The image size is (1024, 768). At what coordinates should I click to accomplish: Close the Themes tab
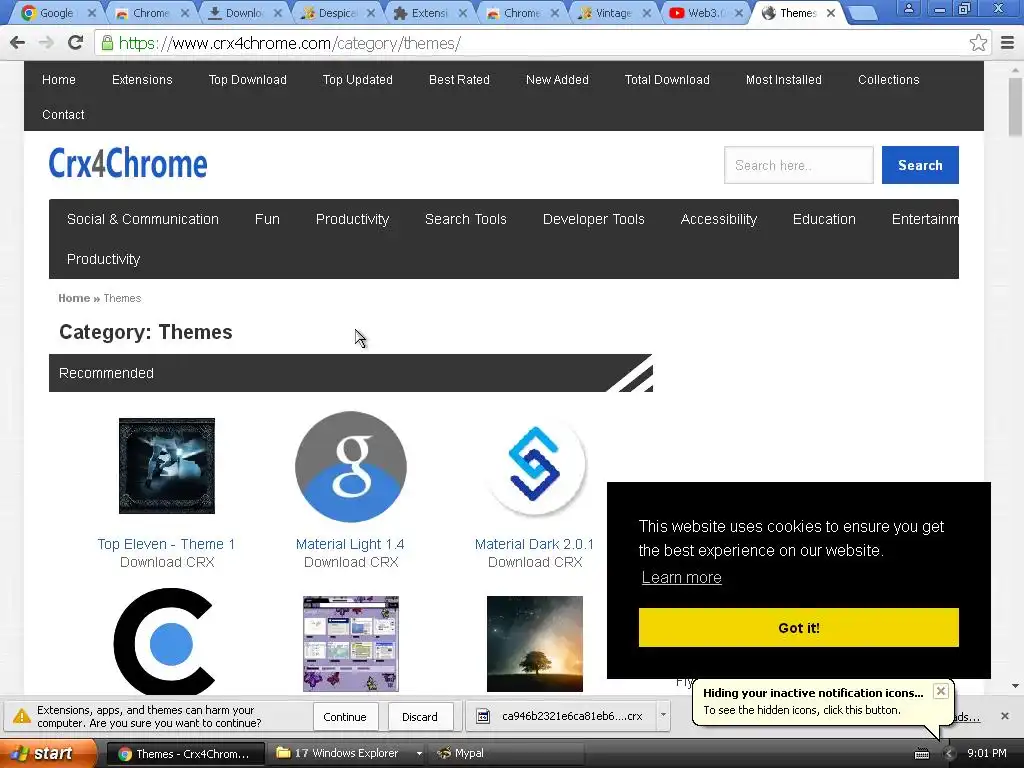[831, 13]
